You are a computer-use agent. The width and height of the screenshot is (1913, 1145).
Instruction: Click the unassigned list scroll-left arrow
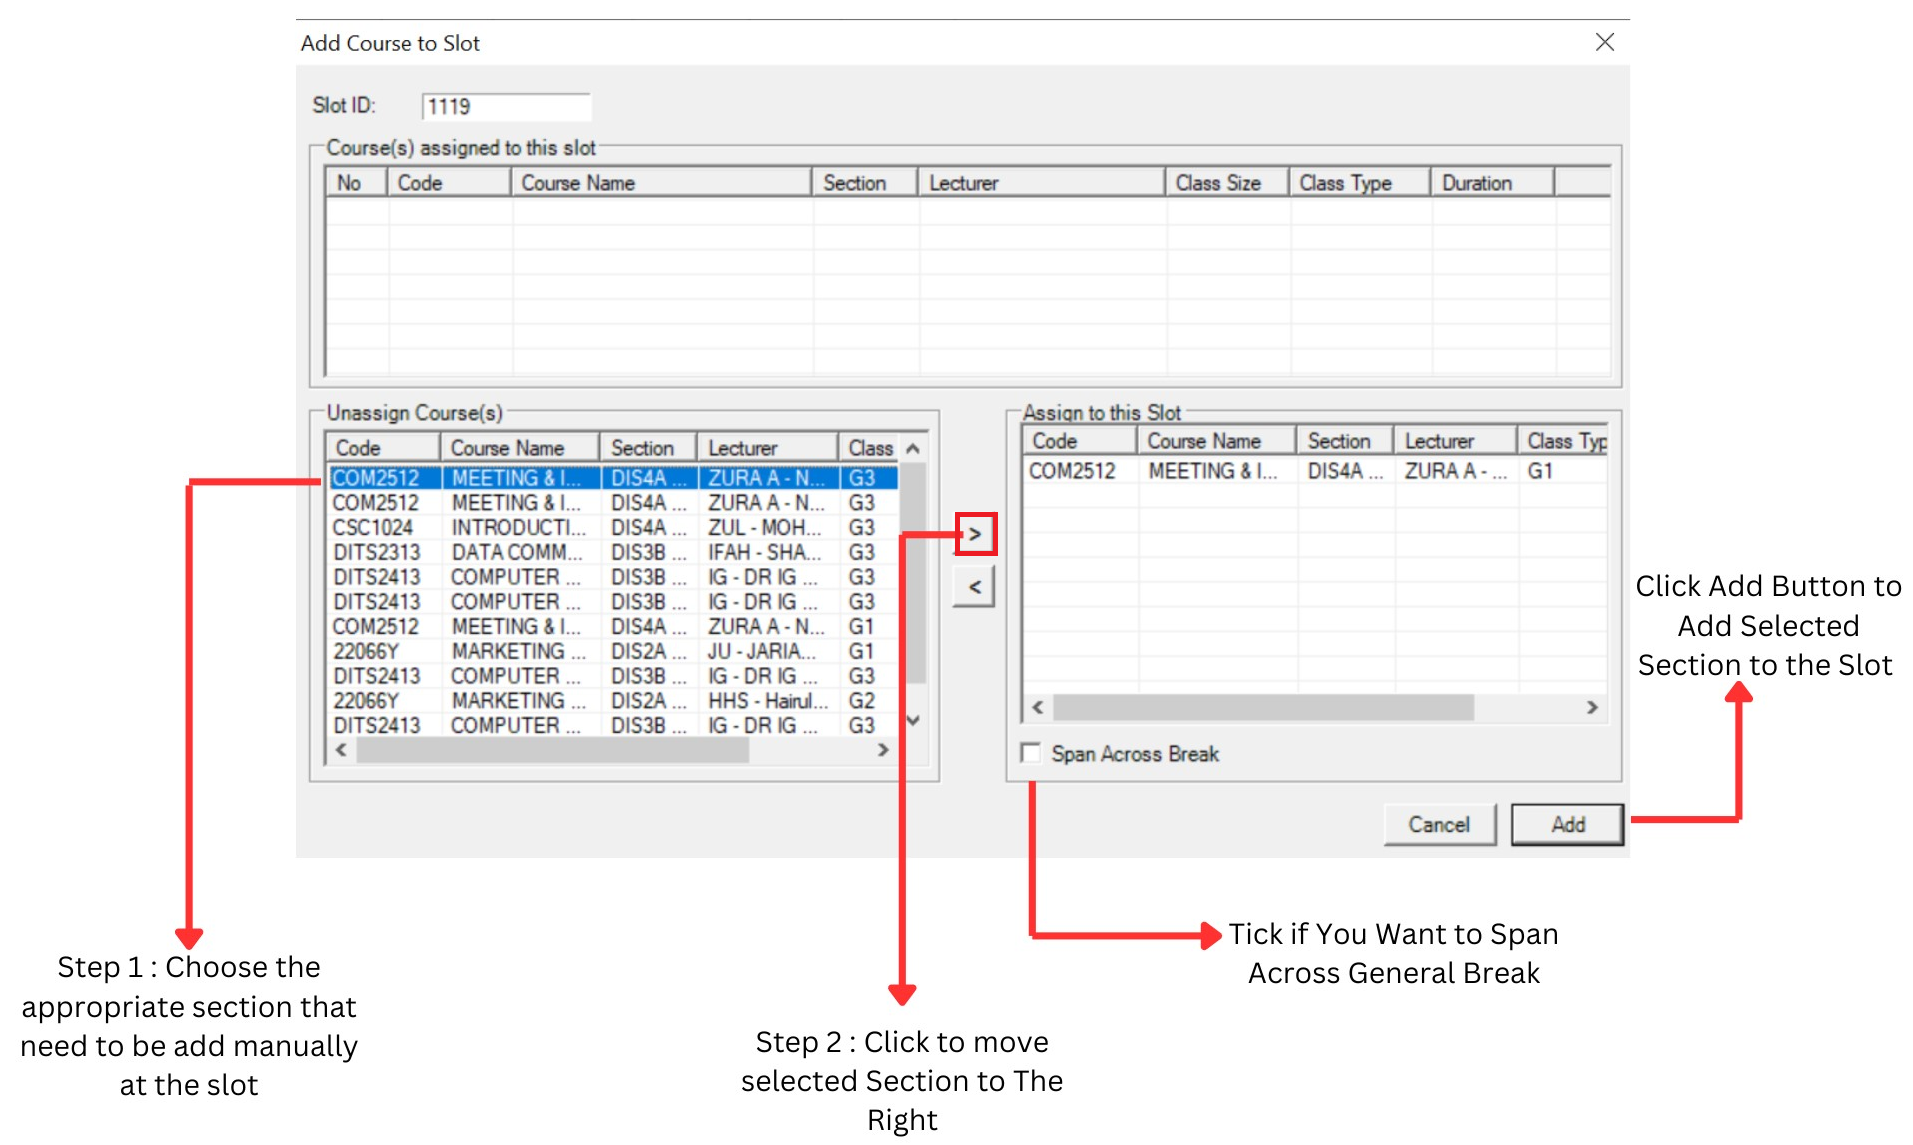point(342,750)
